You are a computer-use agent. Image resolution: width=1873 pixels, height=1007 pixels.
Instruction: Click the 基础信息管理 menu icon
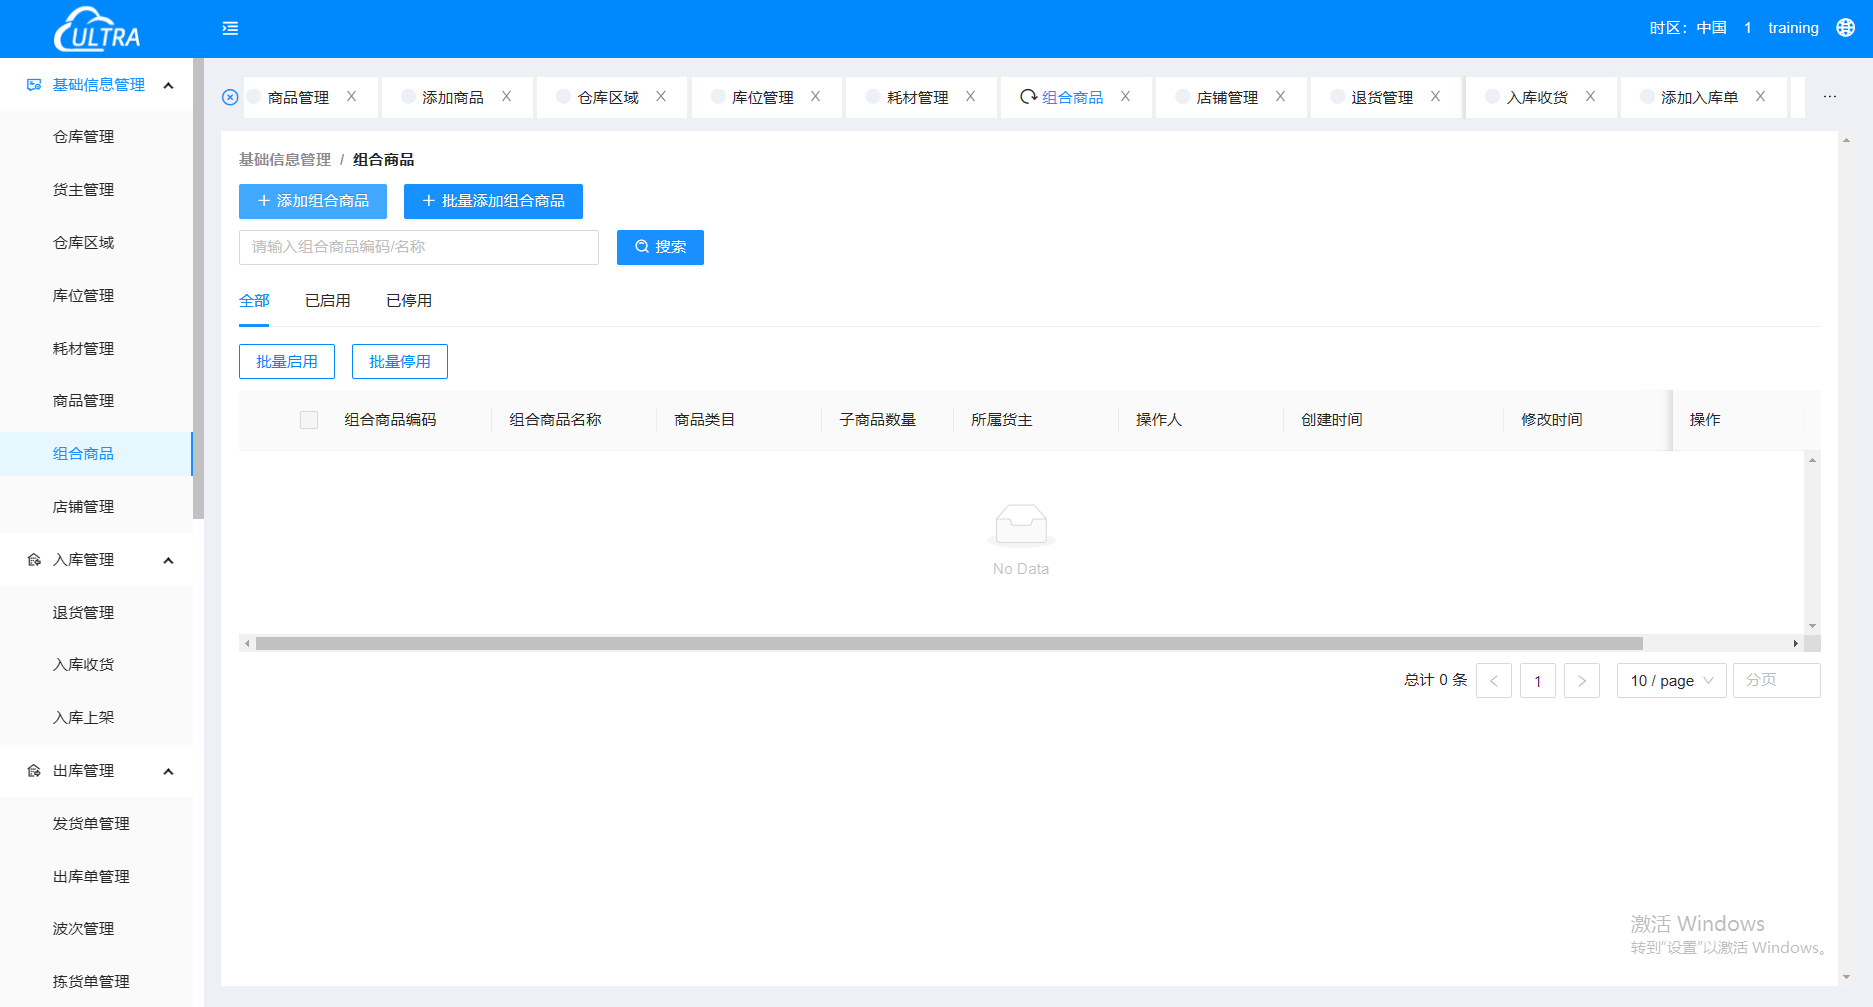(34, 85)
